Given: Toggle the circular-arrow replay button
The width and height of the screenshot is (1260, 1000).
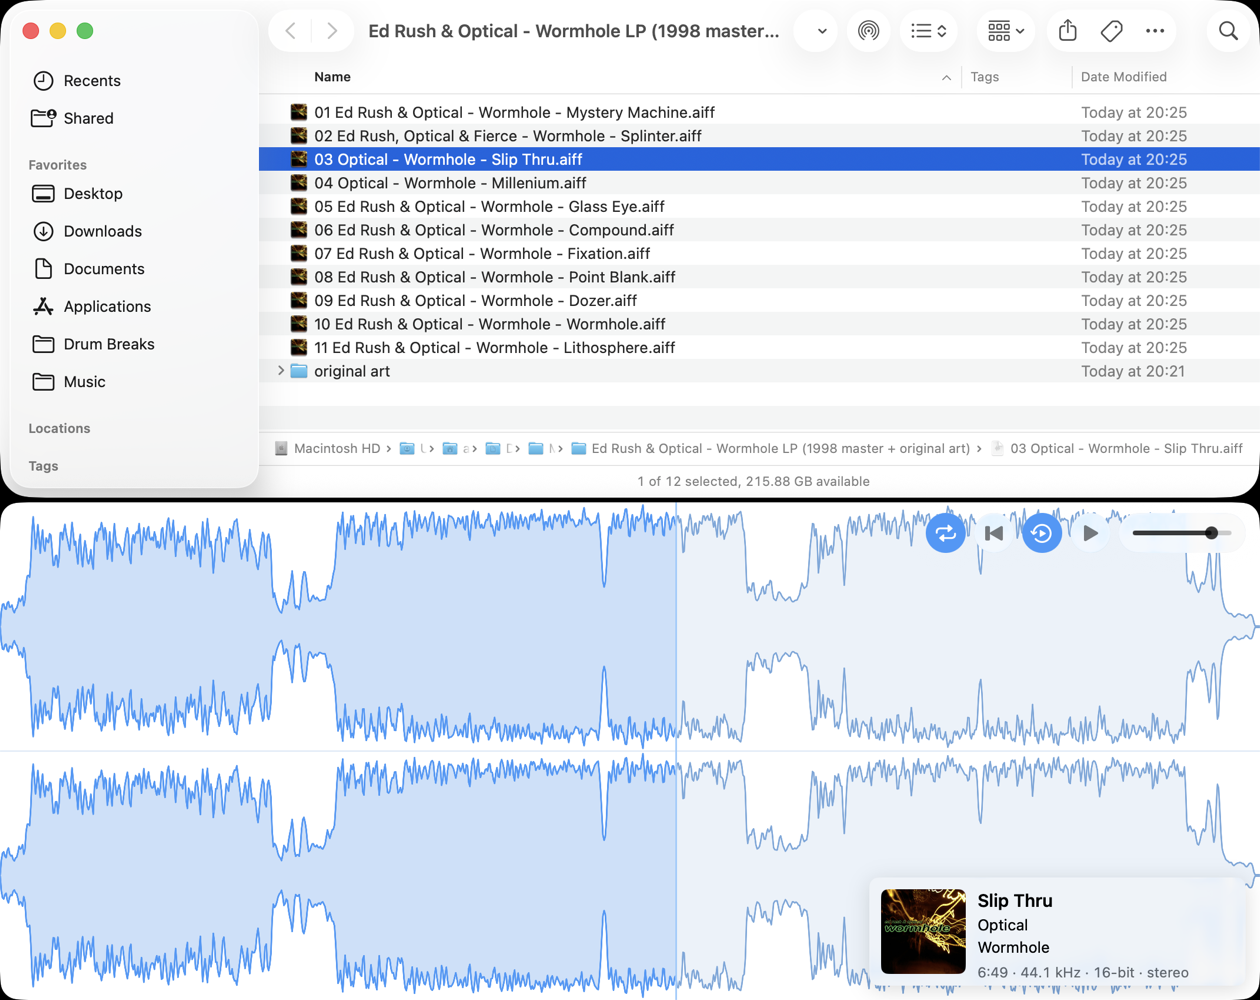Looking at the screenshot, I should click(1041, 533).
